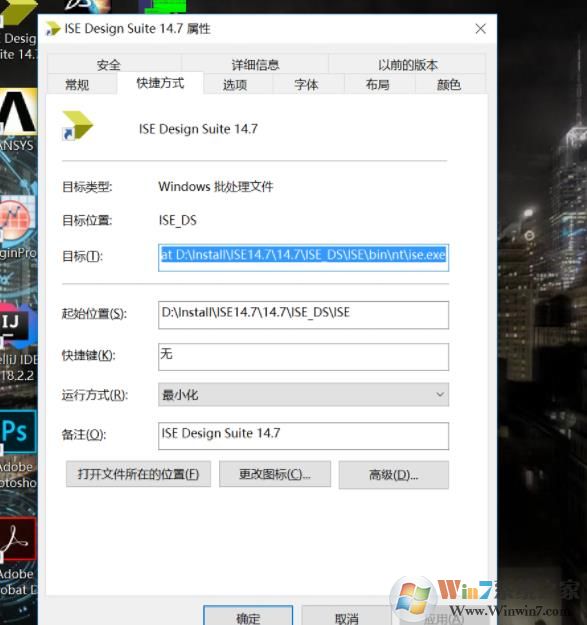Select the Adobe Acrobat desktop icon
This screenshot has width=587, height=625.
[x=18, y=558]
